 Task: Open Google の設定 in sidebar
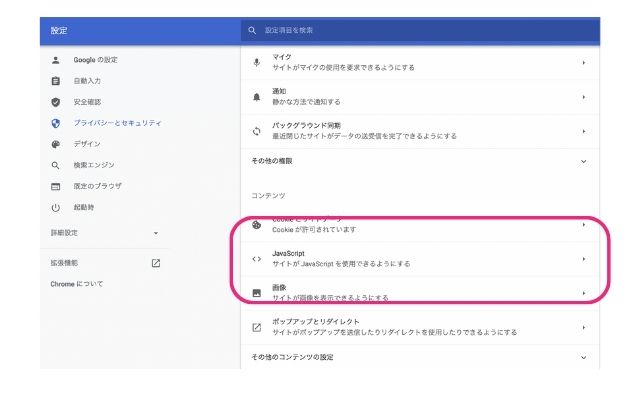(96, 60)
